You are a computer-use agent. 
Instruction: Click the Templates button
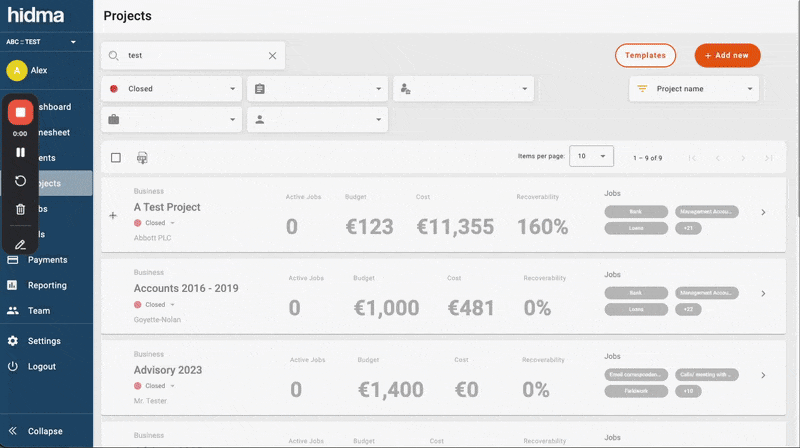click(645, 55)
